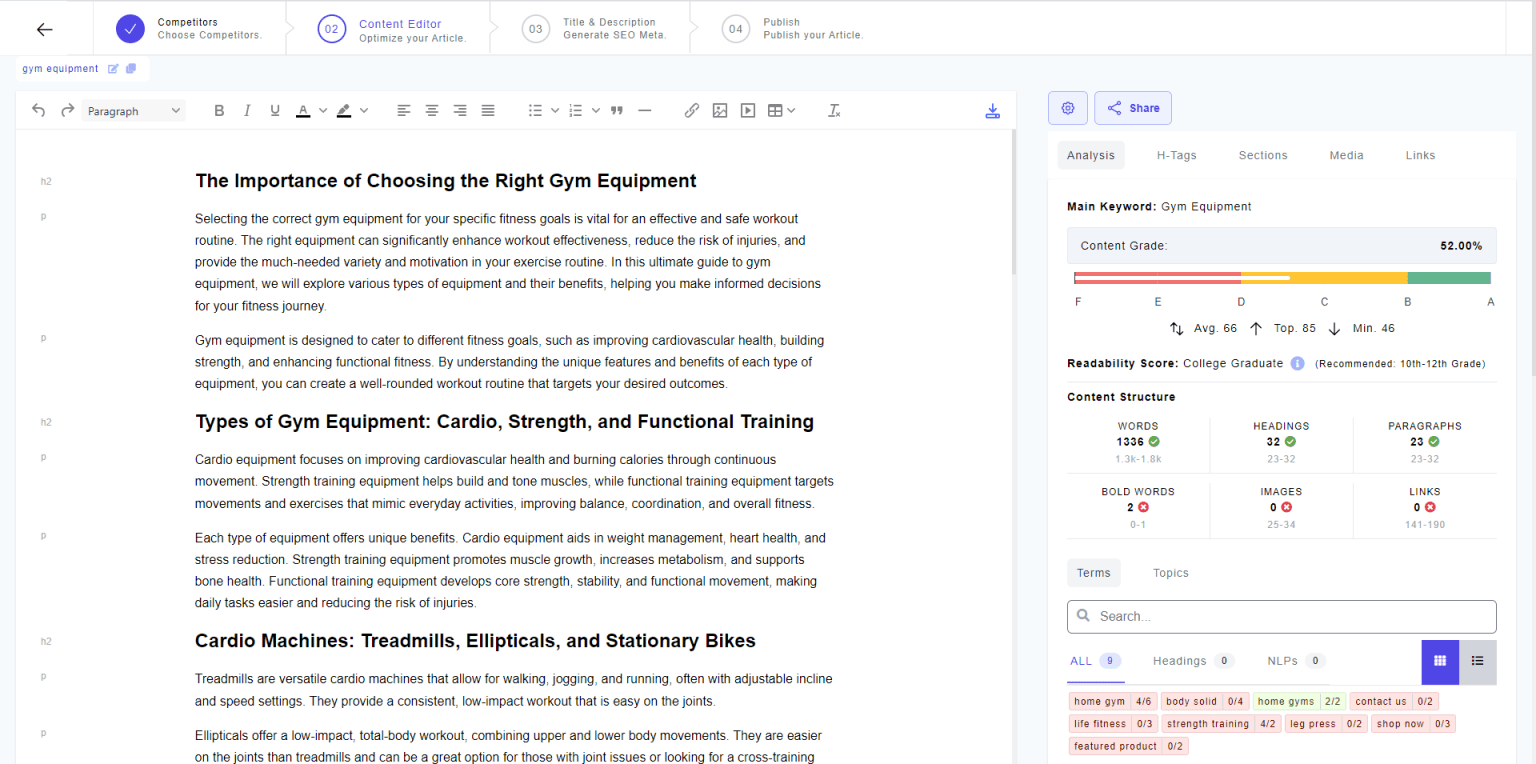Switch terms to list view
The width and height of the screenshot is (1536, 764).
tap(1477, 661)
